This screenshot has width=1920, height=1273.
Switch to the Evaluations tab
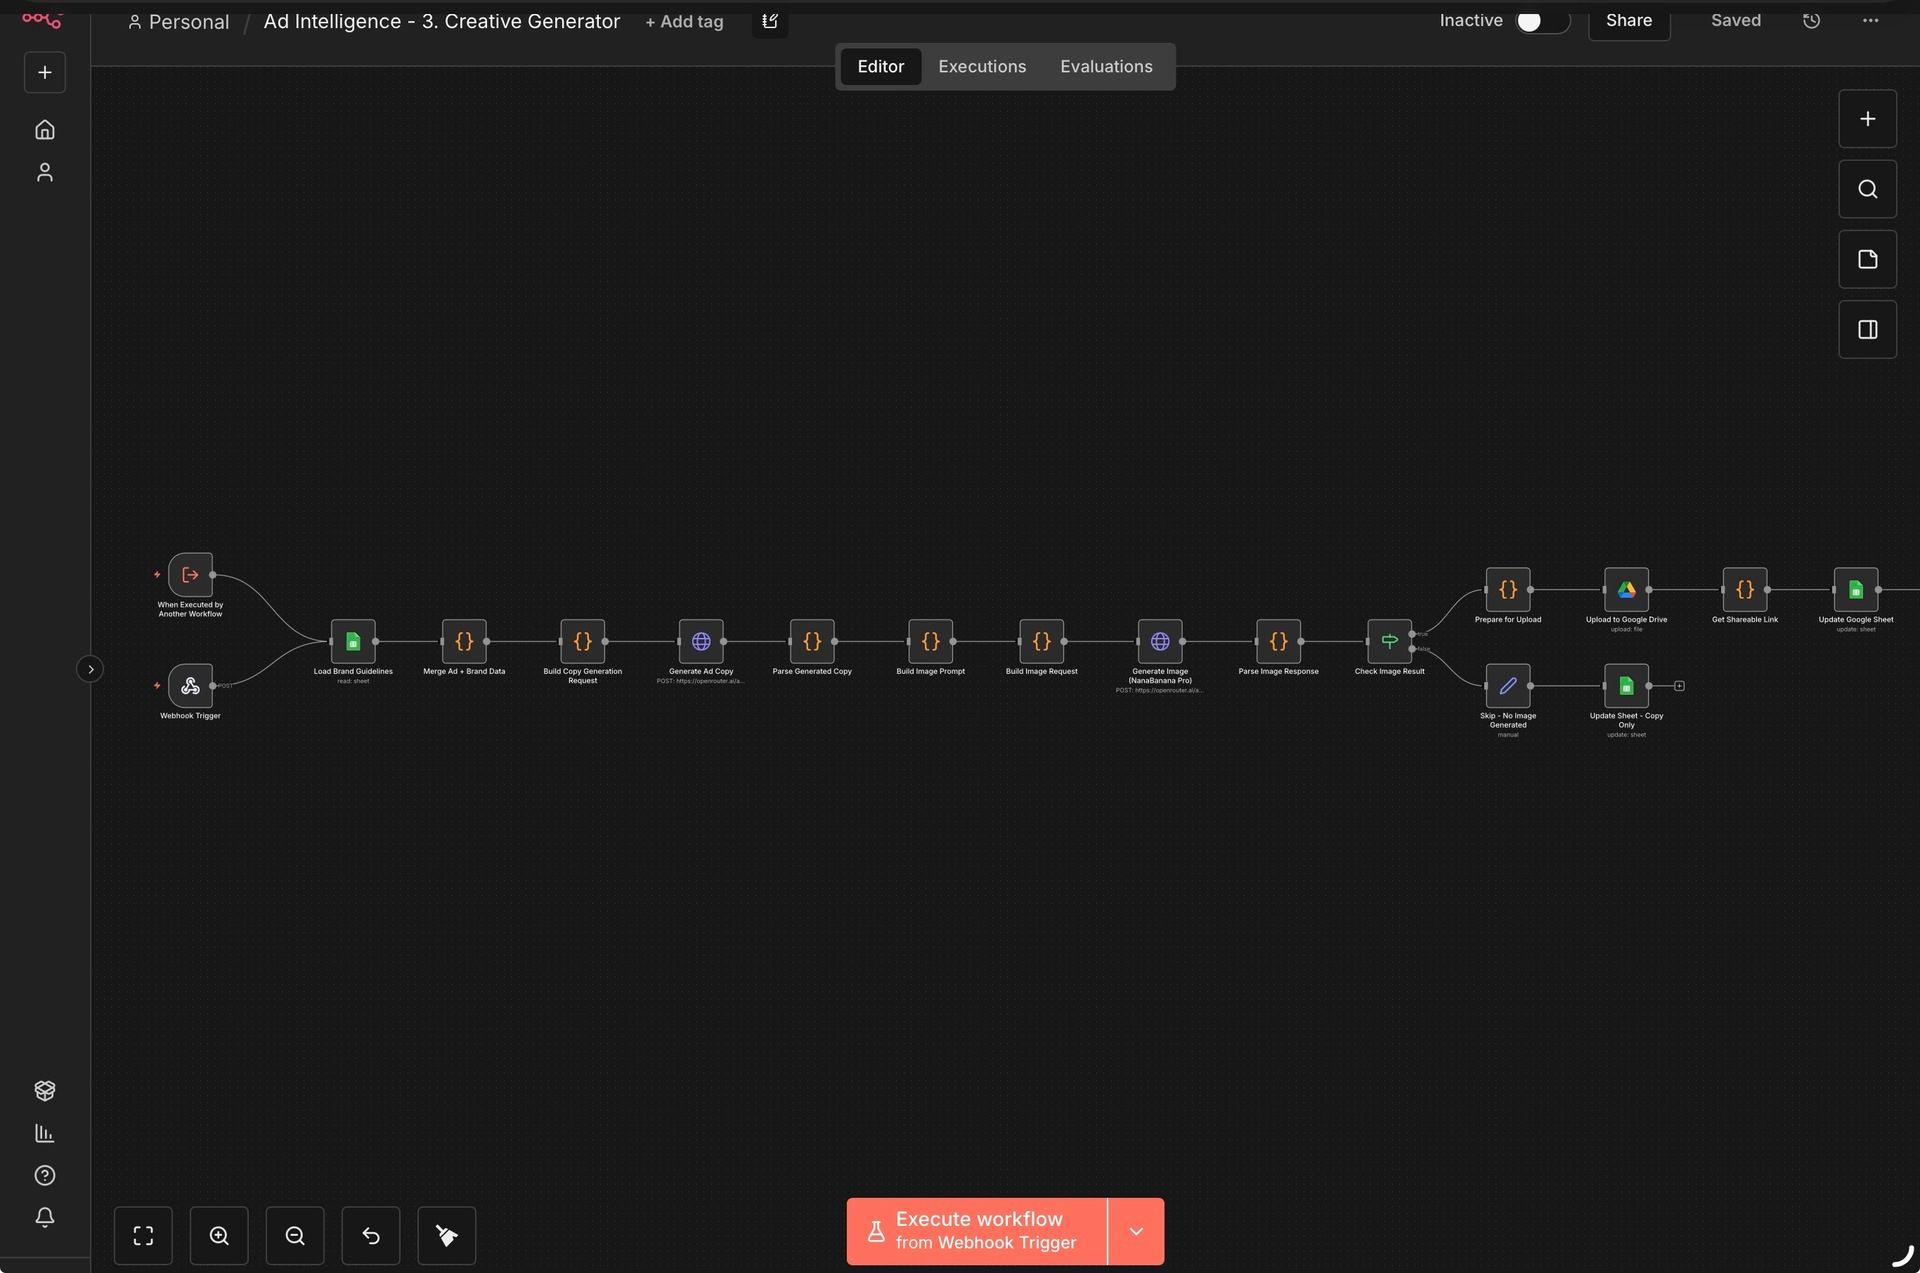[x=1106, y=67]
